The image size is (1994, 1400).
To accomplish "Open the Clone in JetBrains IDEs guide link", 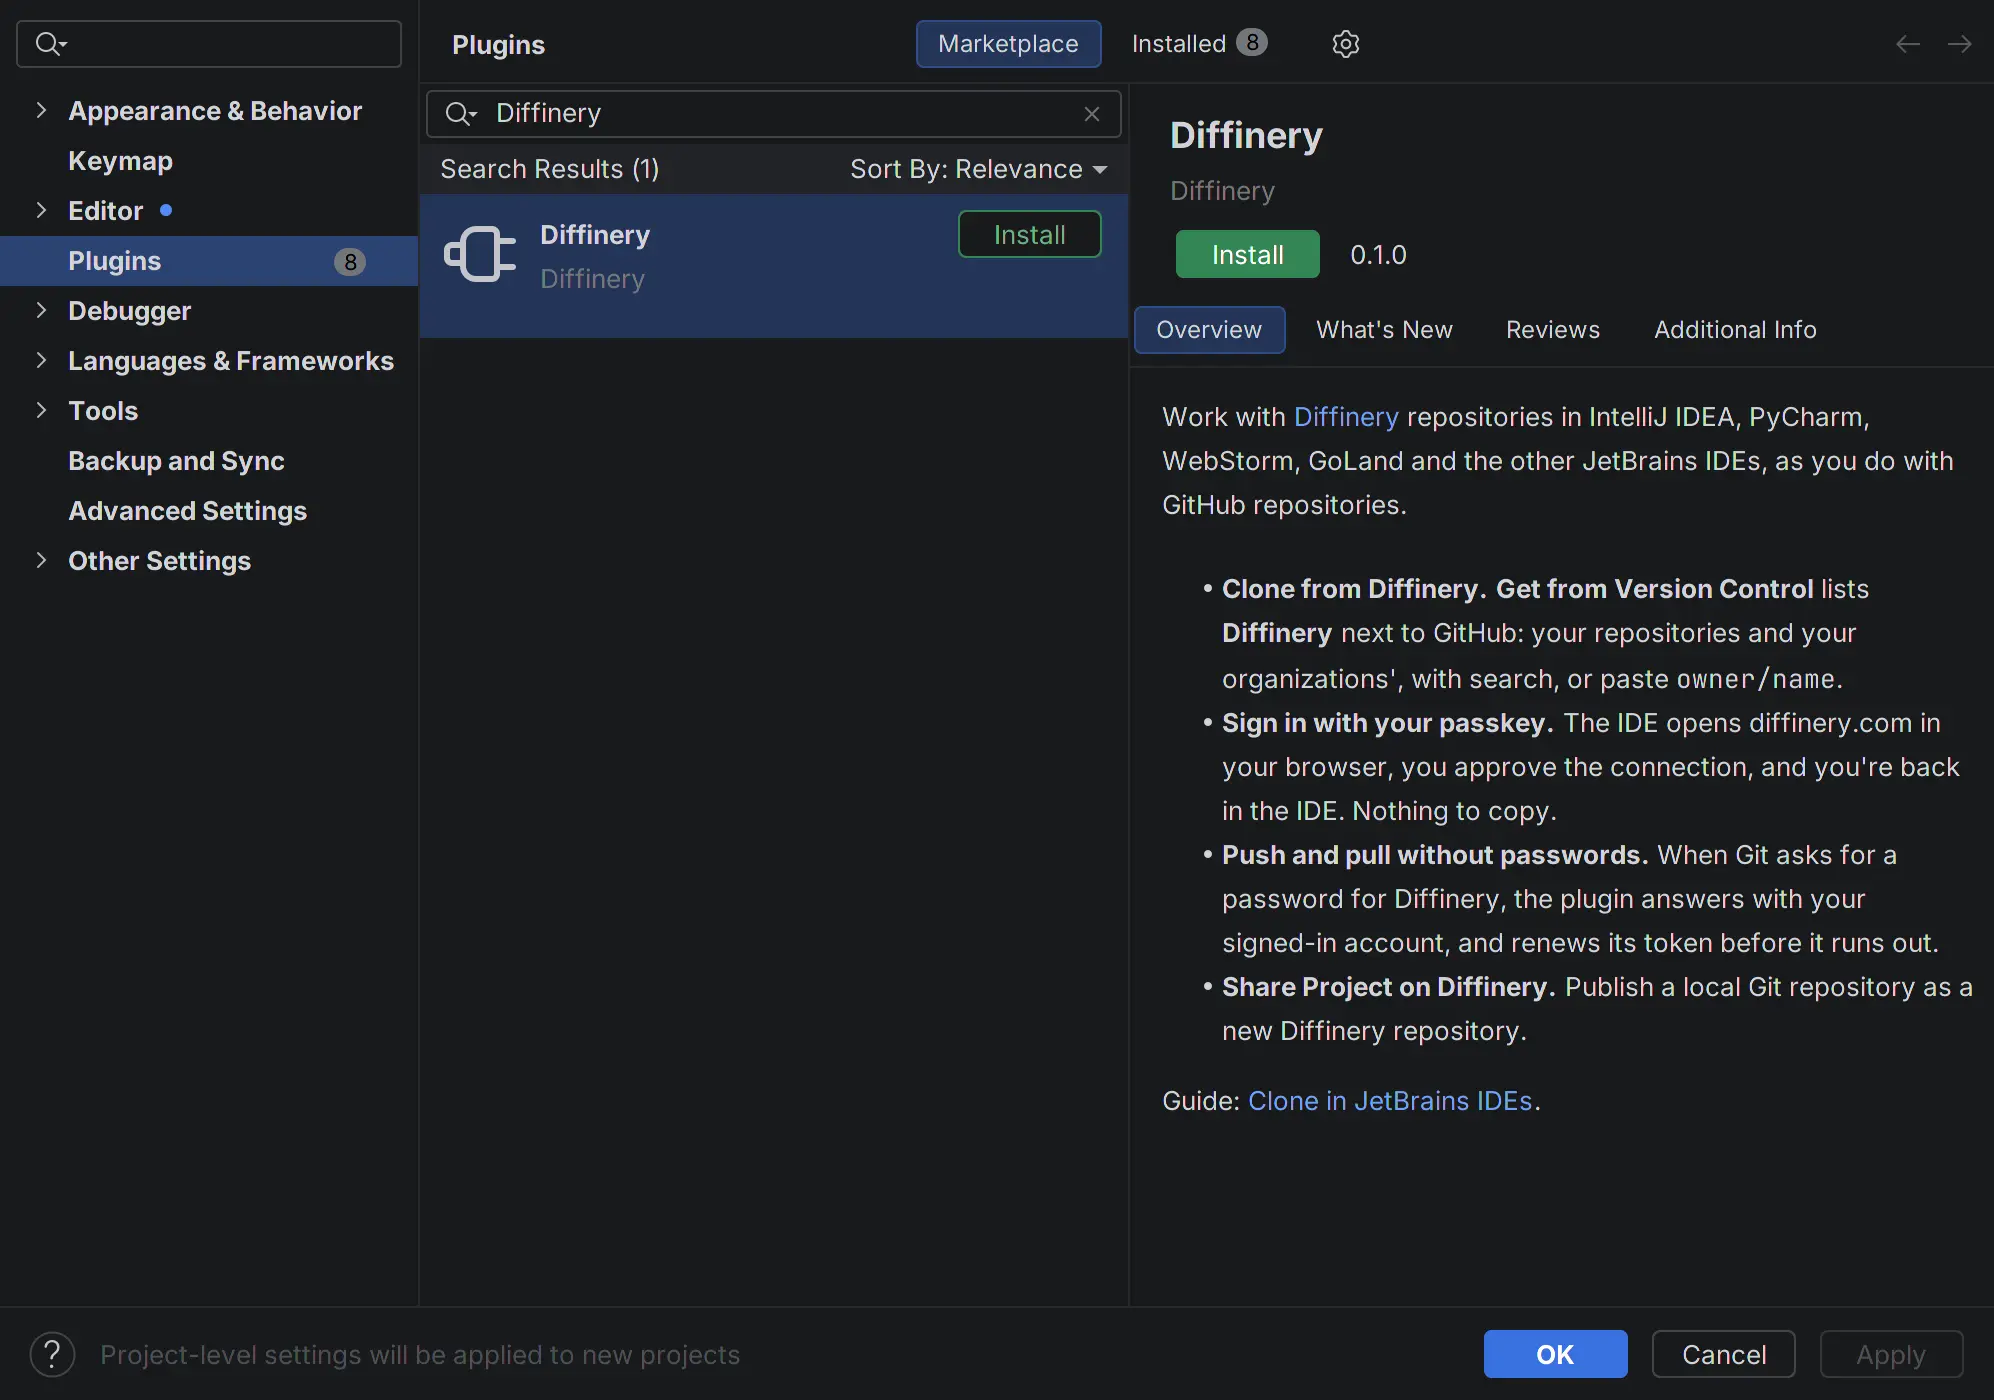I will pos(1390,1101).
